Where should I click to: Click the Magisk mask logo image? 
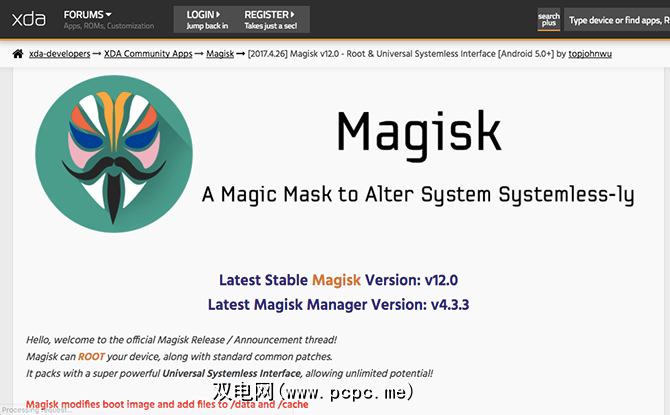tap(114, 154)
